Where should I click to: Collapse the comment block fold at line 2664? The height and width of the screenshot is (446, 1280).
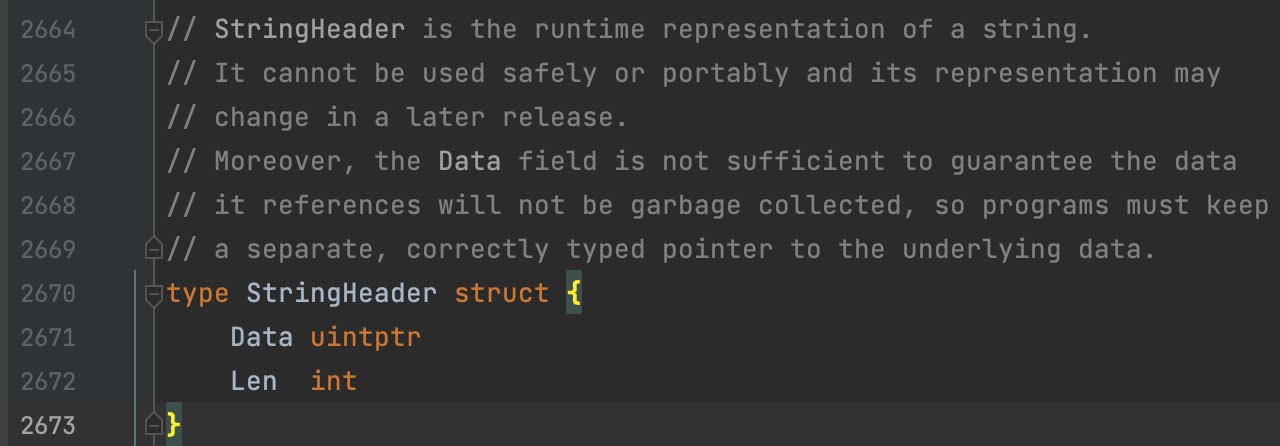(153, 31)
